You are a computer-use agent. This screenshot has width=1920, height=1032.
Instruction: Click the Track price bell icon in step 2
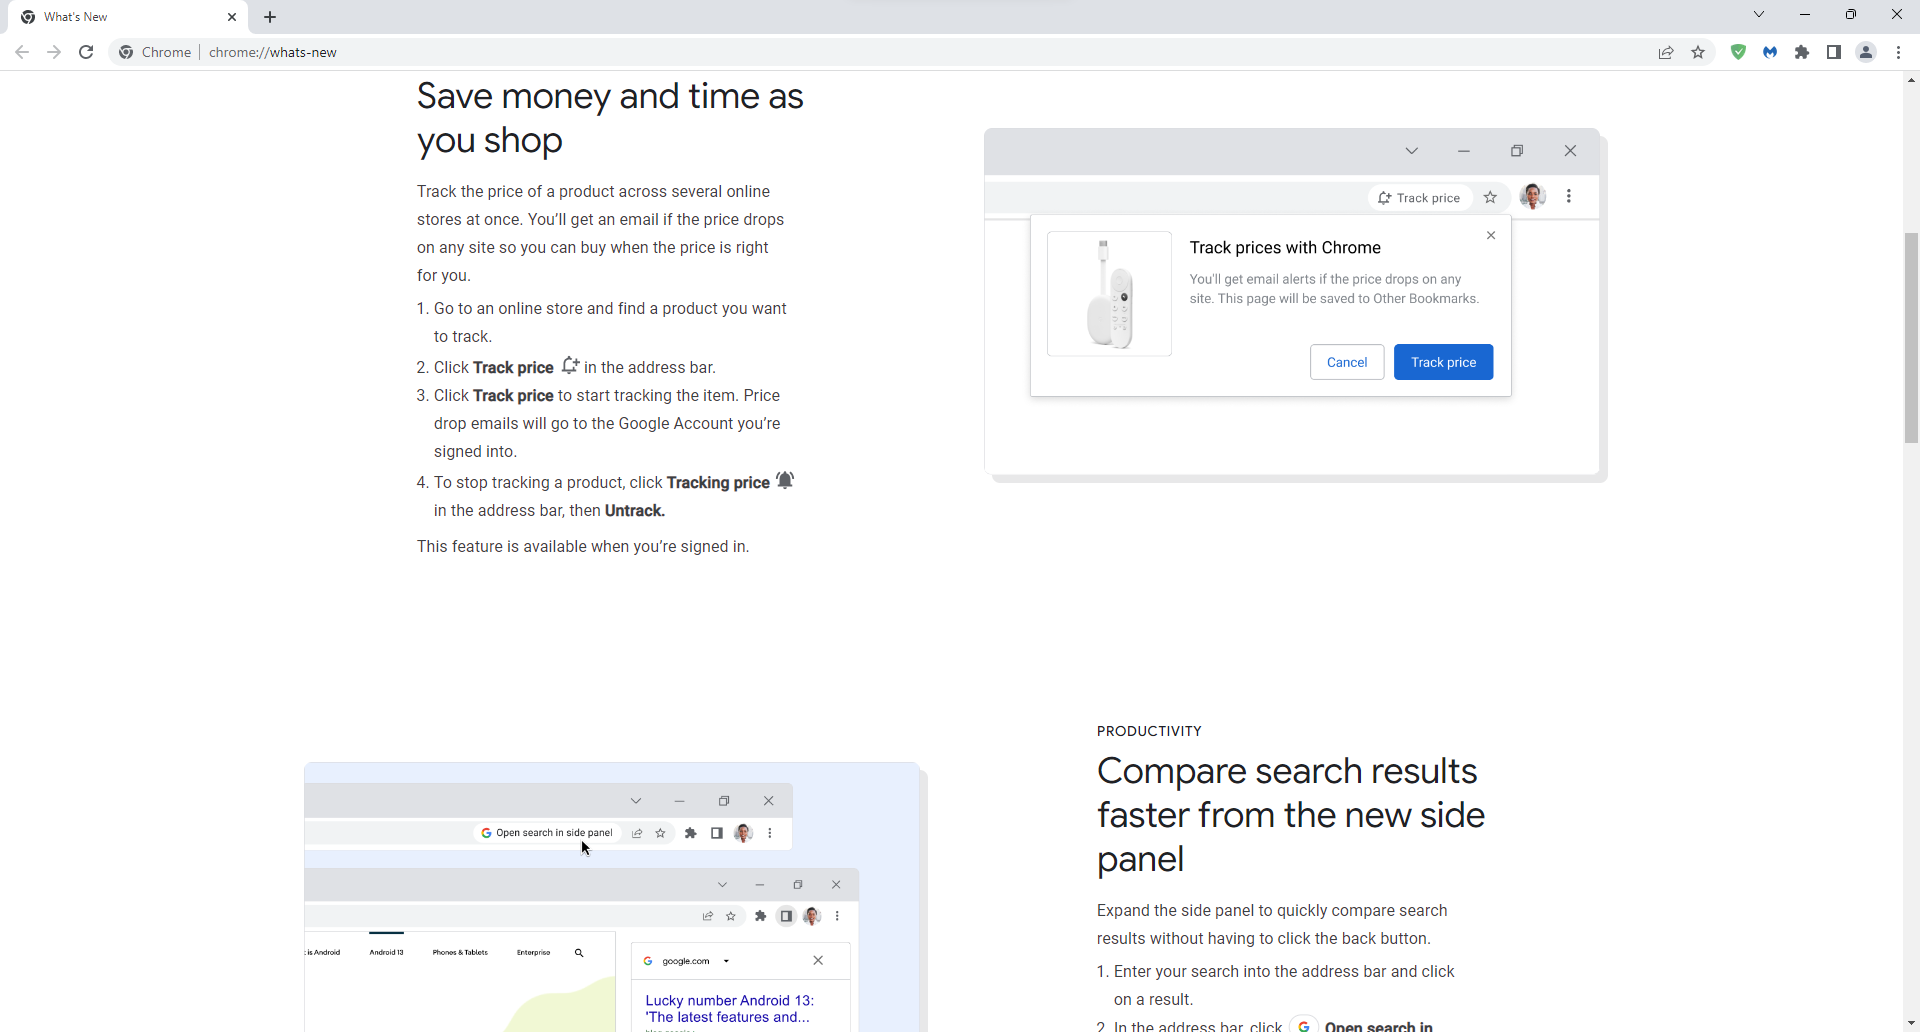click(x=570, y=365)
